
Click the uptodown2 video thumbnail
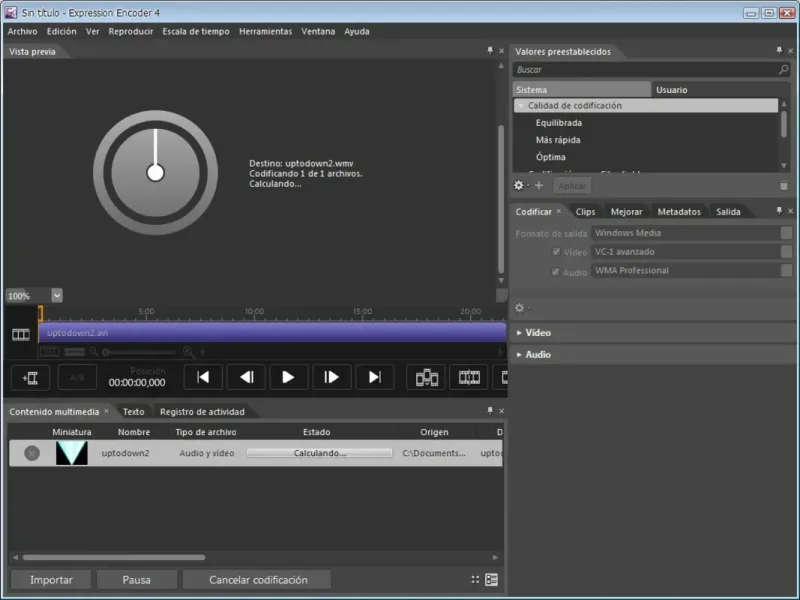point(71,453)
